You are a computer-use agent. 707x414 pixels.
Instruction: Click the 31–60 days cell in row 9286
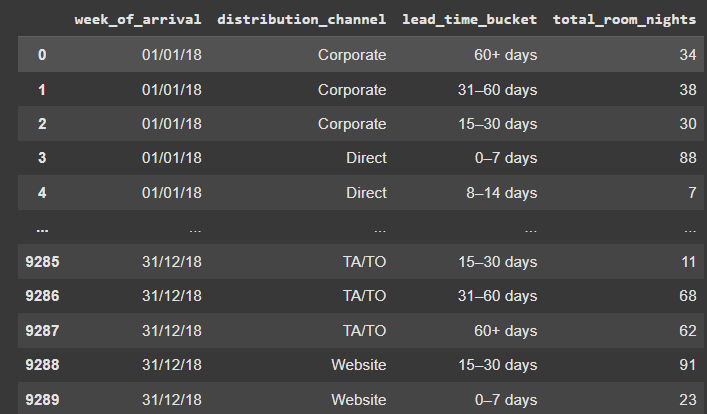click(498, 296)
